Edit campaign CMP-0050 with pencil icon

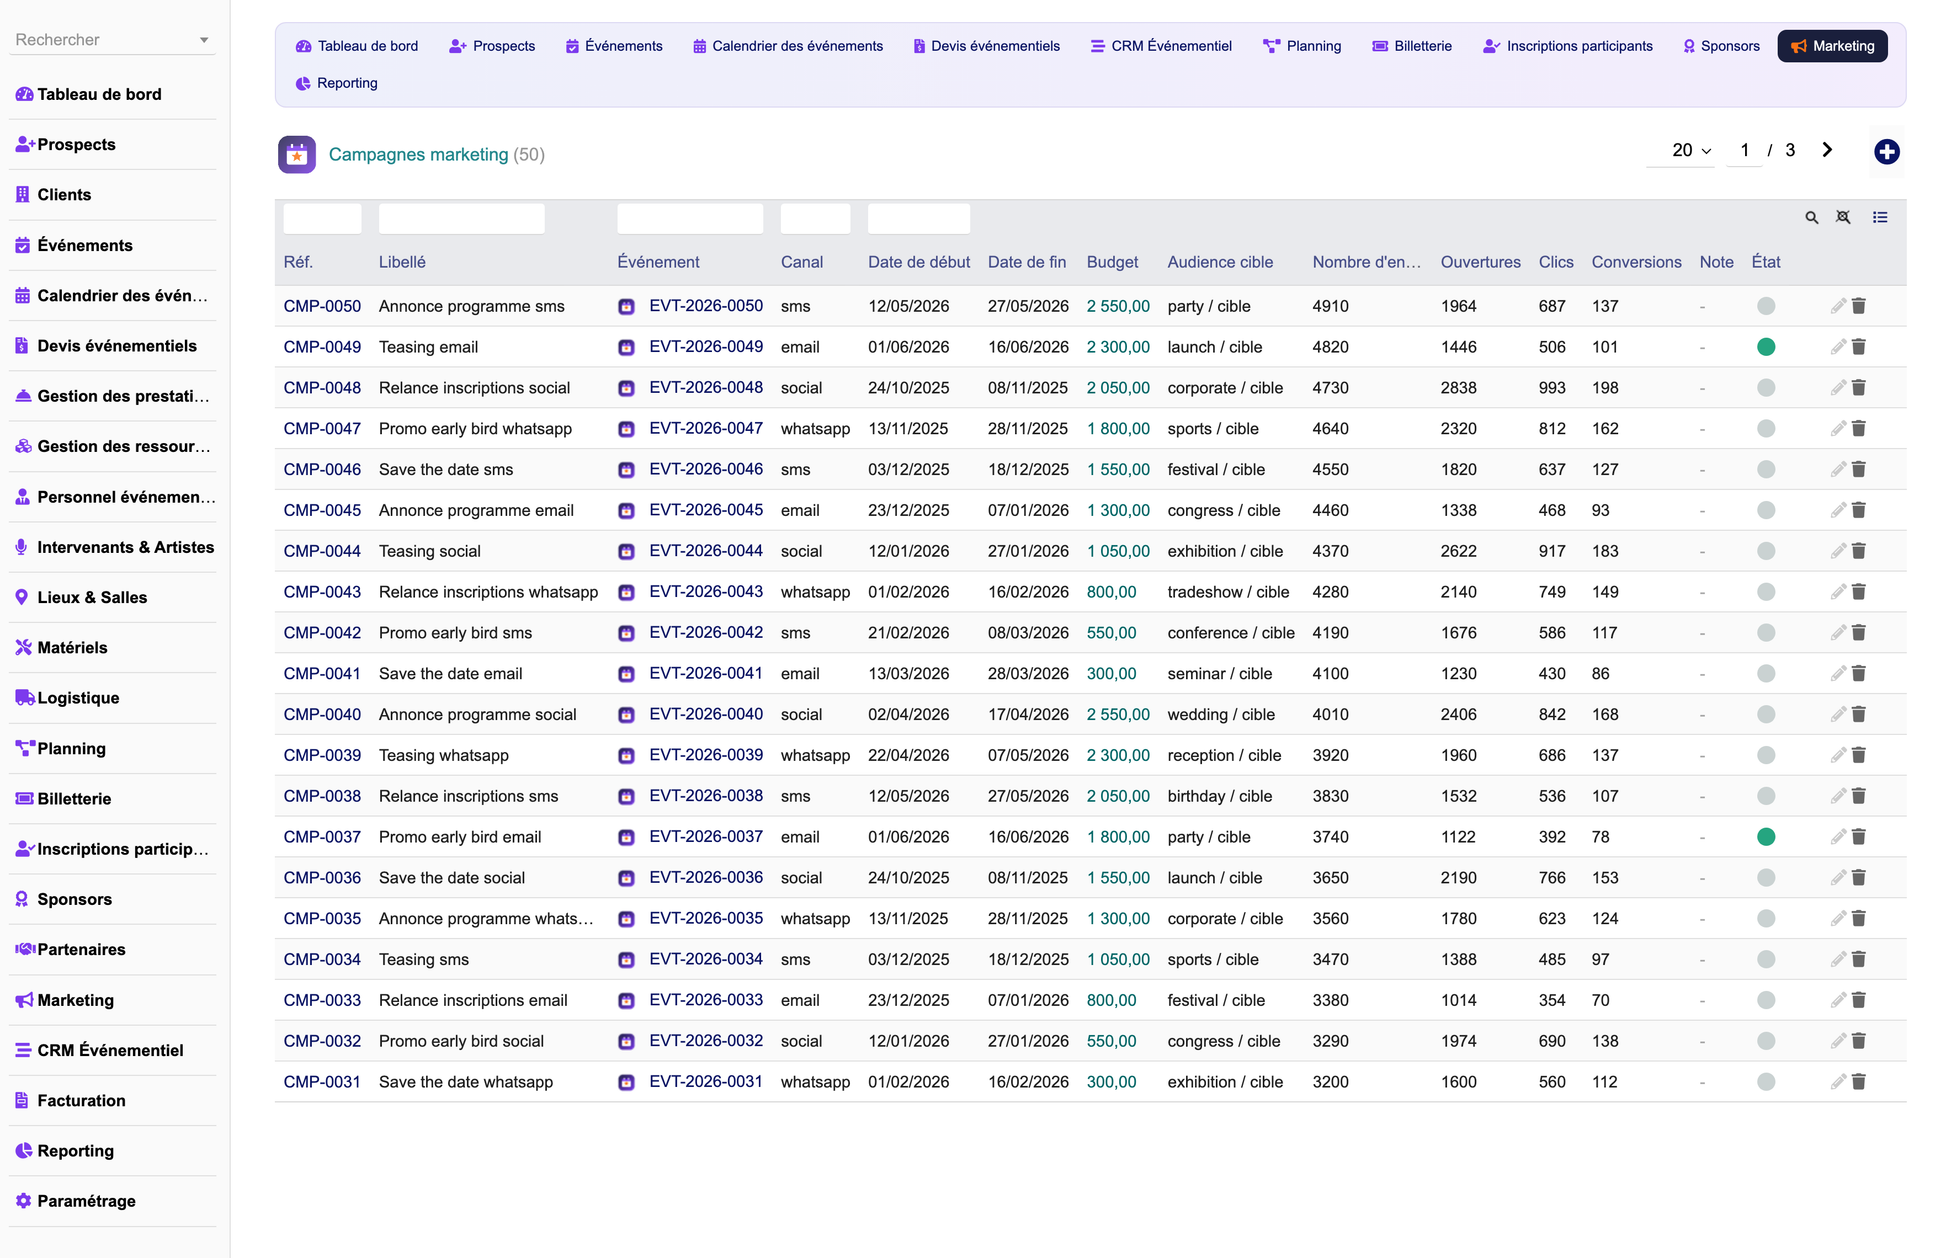click(1838, 306)
